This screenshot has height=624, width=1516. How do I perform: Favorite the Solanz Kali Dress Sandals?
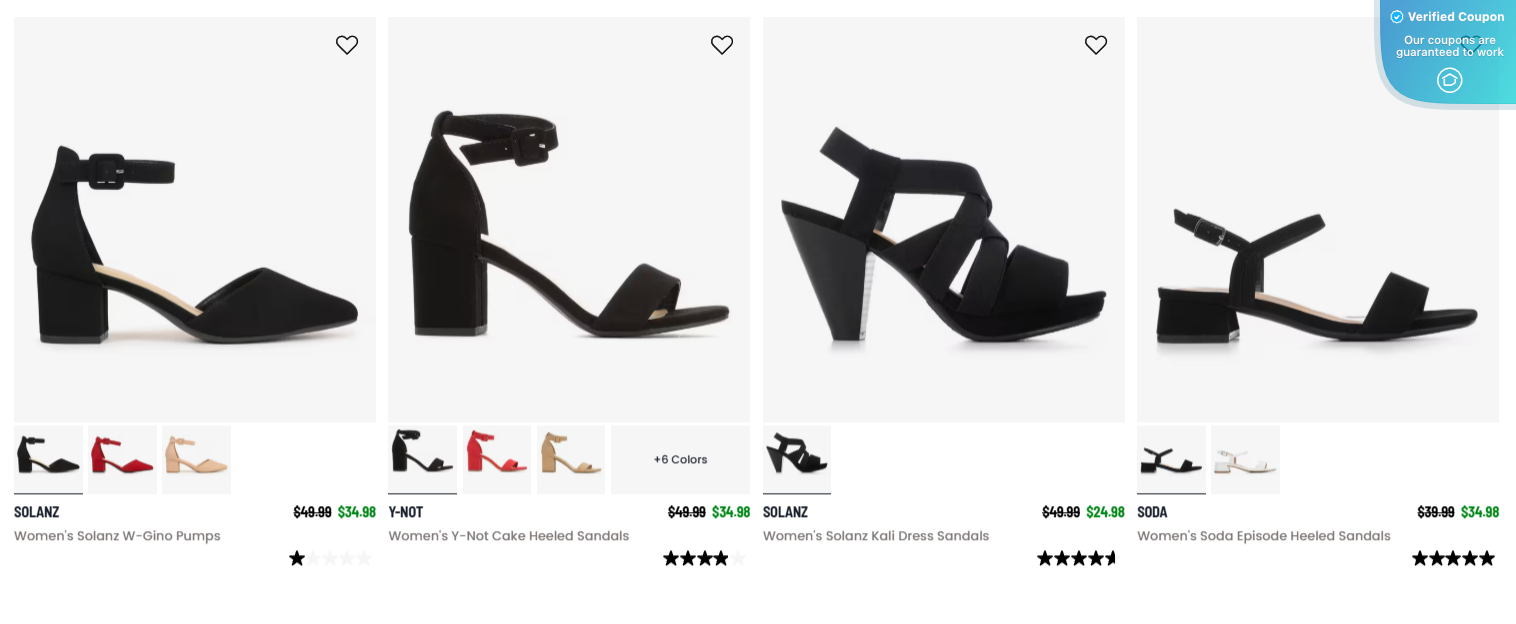coord(1096,45)
